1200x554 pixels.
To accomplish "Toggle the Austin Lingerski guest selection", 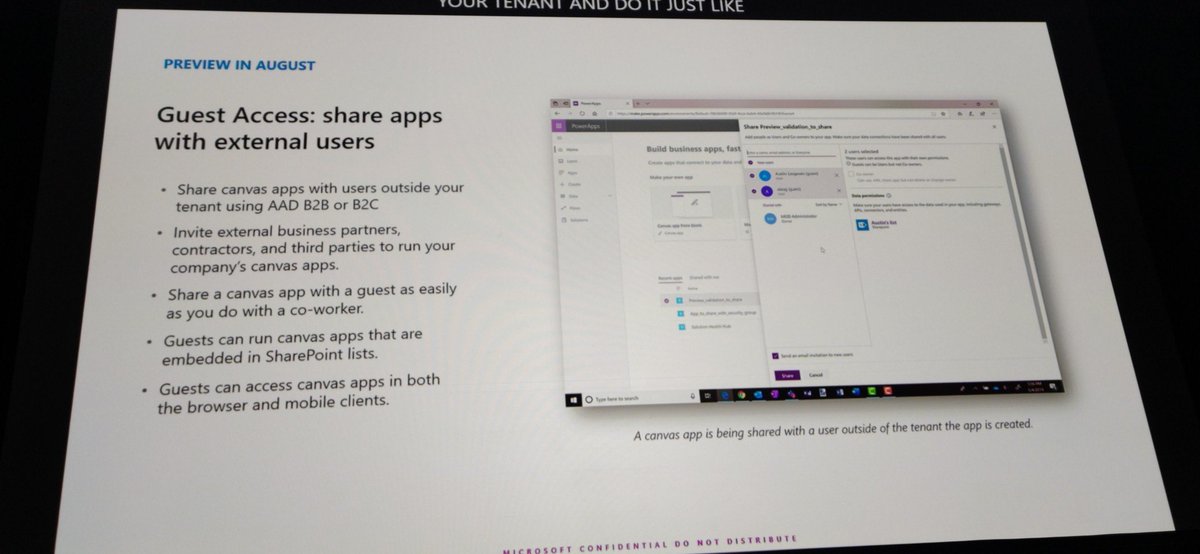I will (752, 175).
